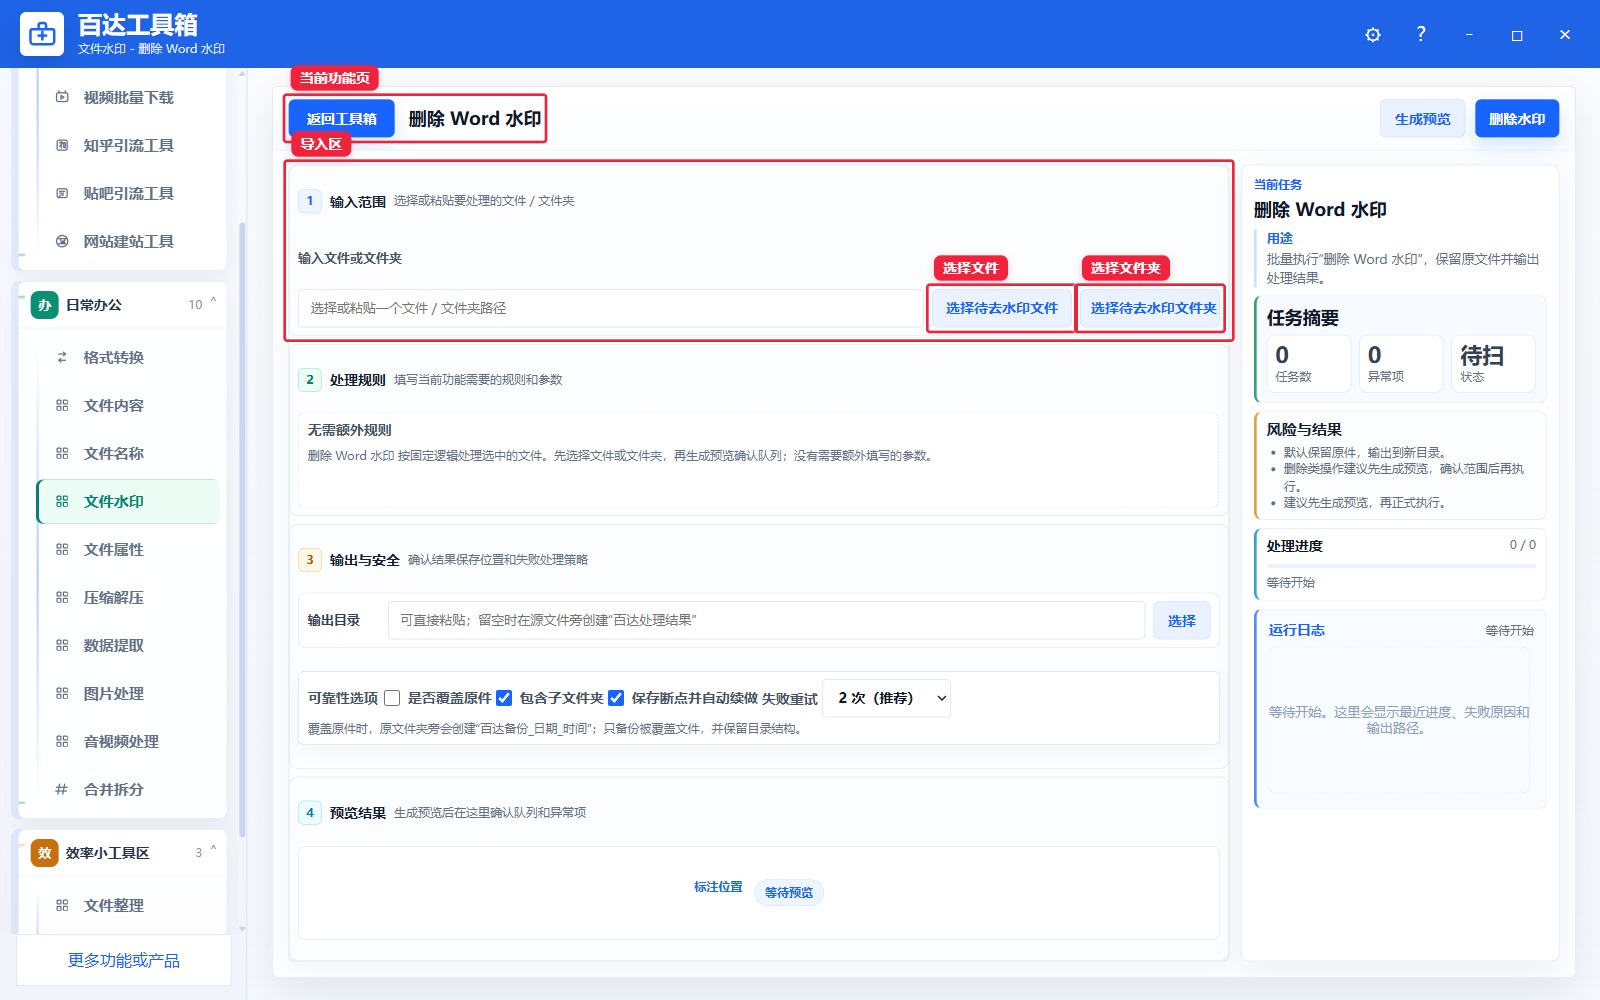The height and width of the screenshot is (1000, 1600).
Task: Open the 更多功能或产品 link
Action: pos(123,960)
